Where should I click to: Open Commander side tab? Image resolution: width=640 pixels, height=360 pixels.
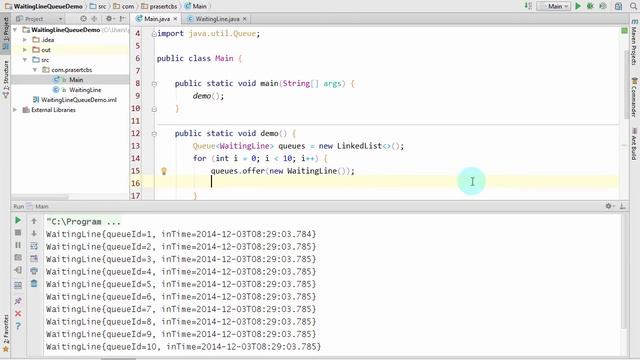pyautogui.click(x=634, y=97)
